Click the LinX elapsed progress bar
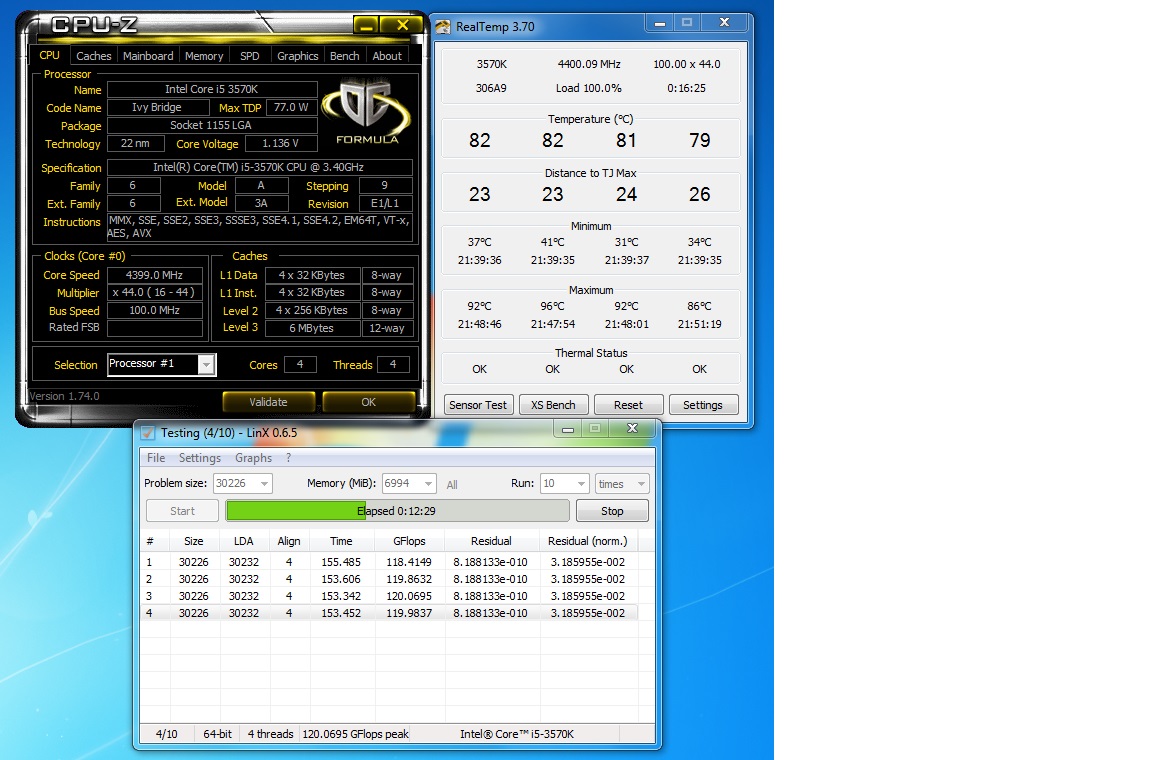The width and height of the screenshot is (1152, 760). pyautogui.click(x=397, y=511)
